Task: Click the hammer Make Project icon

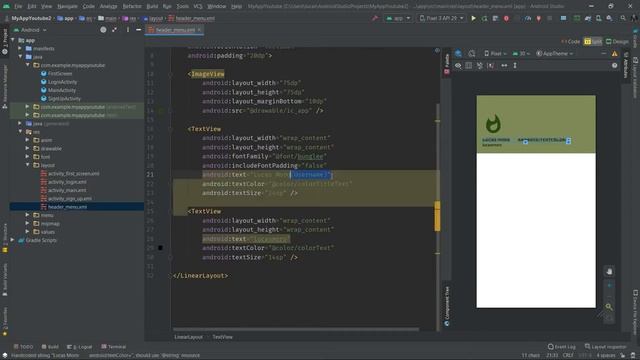Action: point(375,18)
